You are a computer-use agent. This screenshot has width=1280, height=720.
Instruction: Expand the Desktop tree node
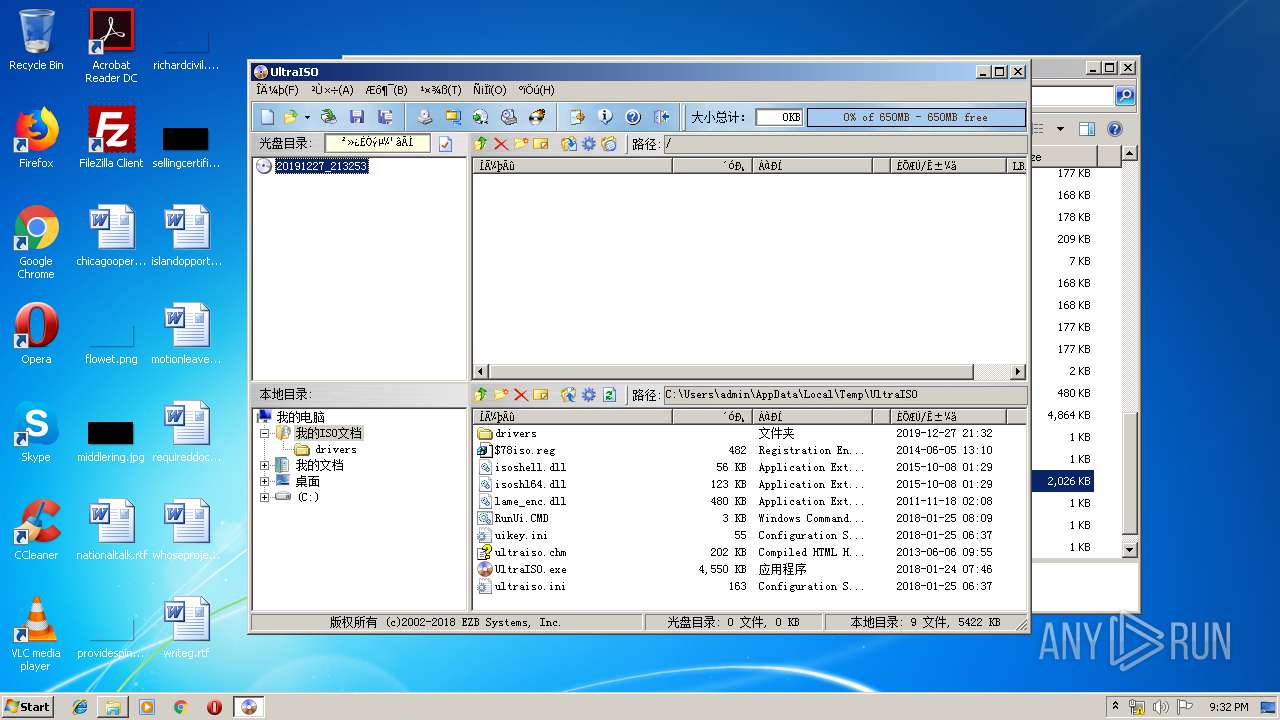pos(264,481)
